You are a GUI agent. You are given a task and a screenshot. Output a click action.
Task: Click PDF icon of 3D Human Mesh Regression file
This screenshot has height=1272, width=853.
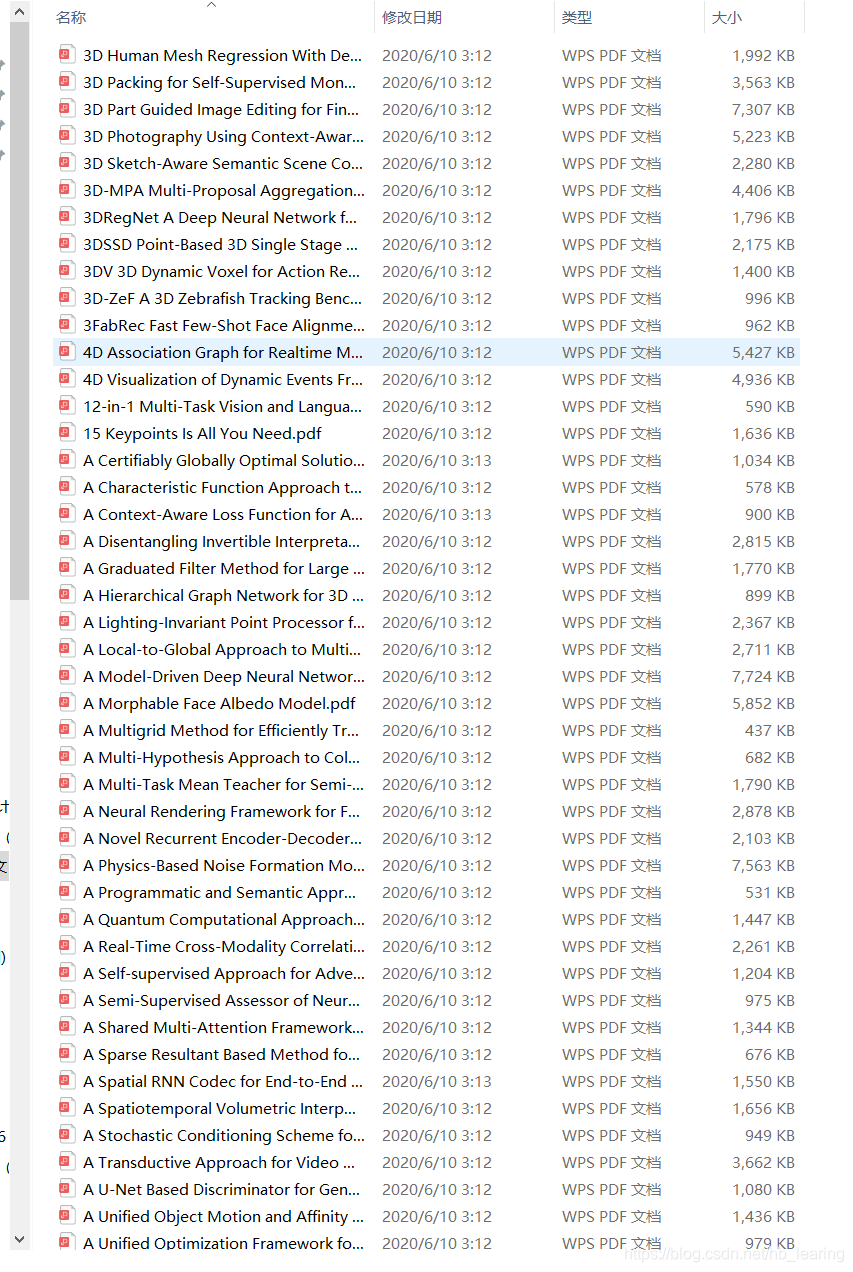click(x=66, y=55)
